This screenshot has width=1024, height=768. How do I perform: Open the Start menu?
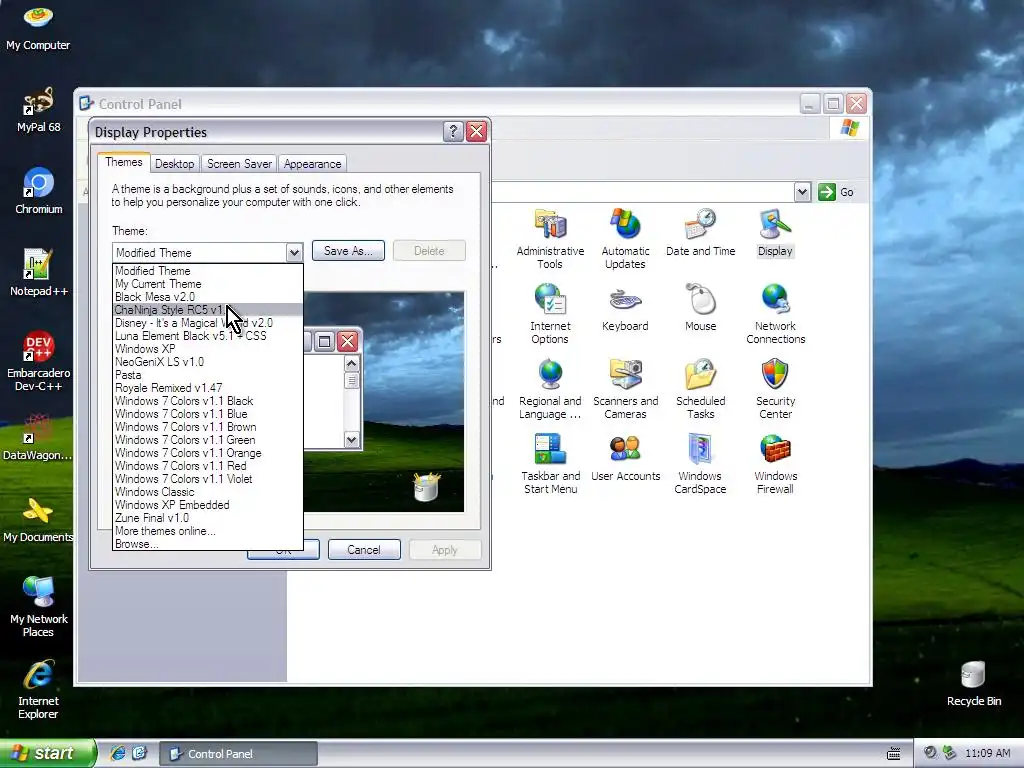[x=48, y=753]
